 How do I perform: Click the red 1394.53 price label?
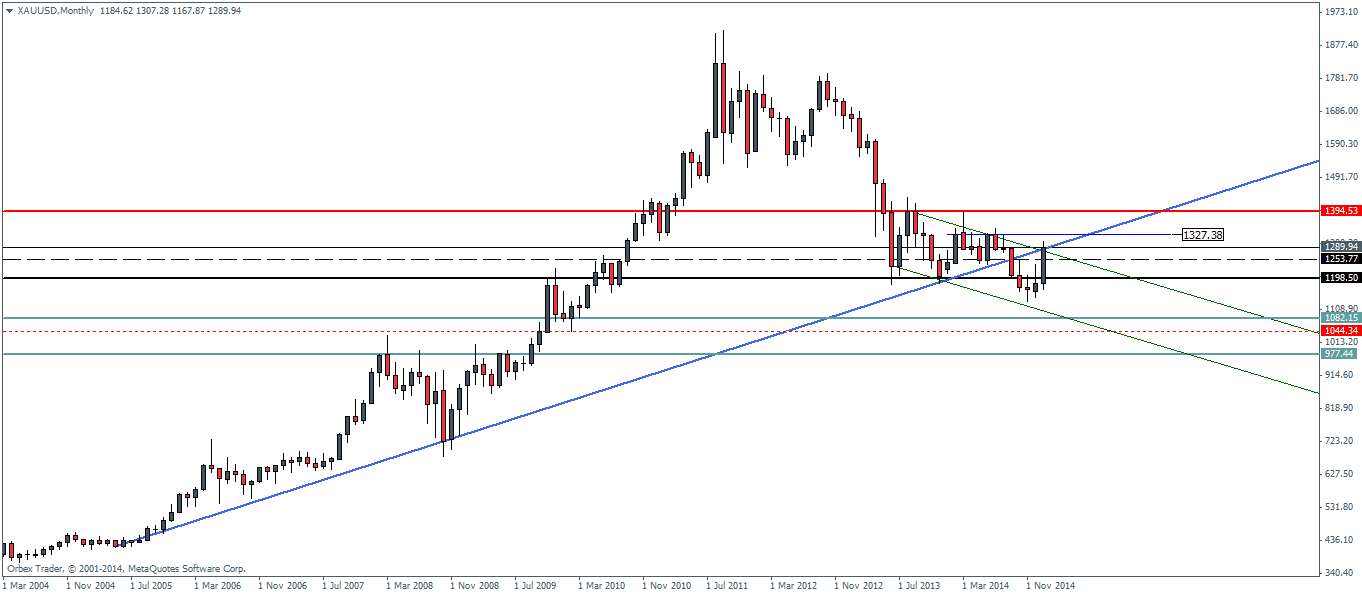pos(1340,211)
